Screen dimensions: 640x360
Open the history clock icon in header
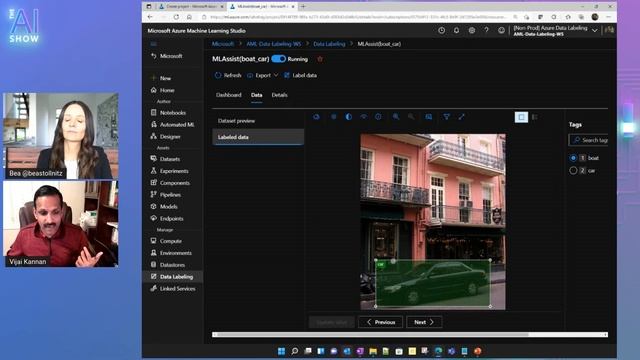(x=441, y=31)
